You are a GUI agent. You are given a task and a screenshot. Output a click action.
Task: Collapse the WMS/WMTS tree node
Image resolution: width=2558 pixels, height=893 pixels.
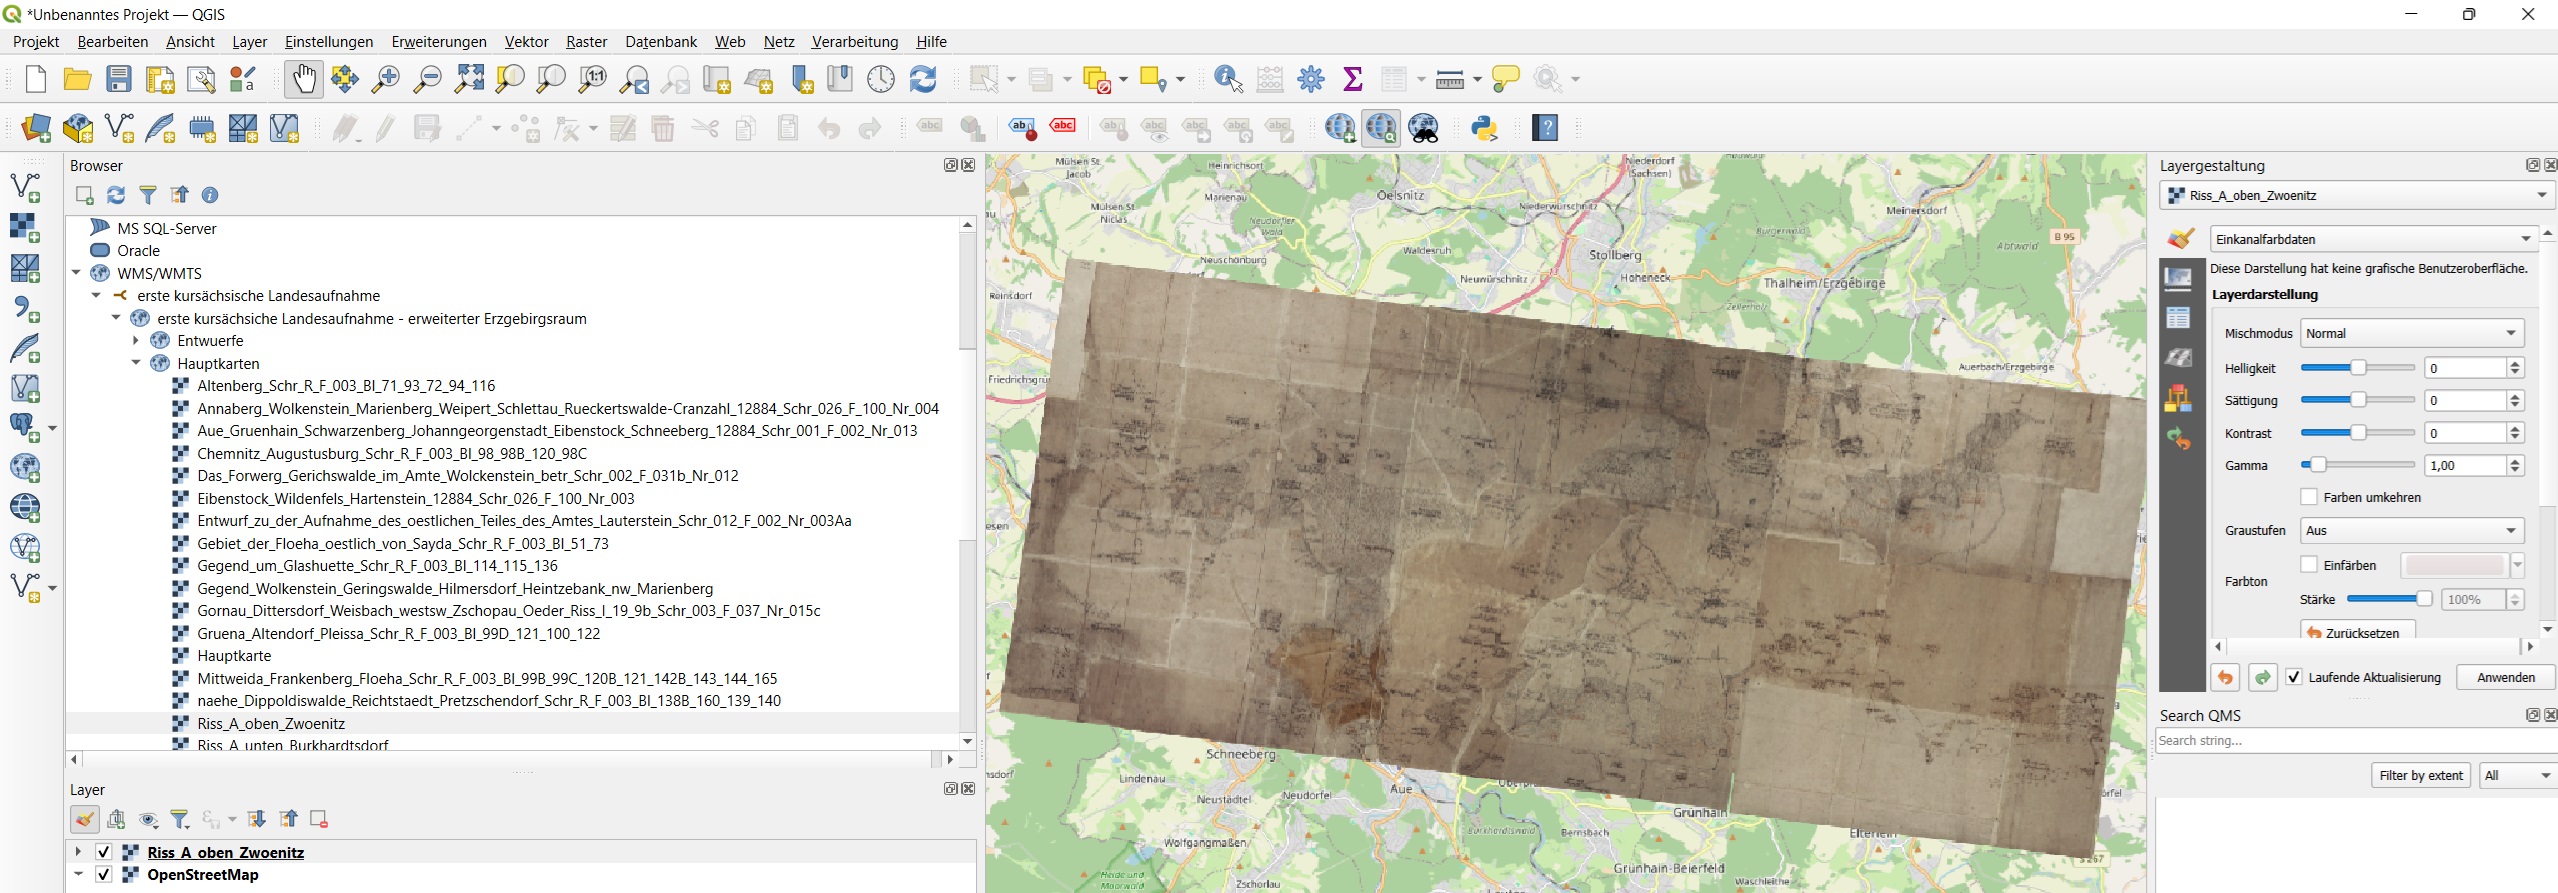point(77,273)
